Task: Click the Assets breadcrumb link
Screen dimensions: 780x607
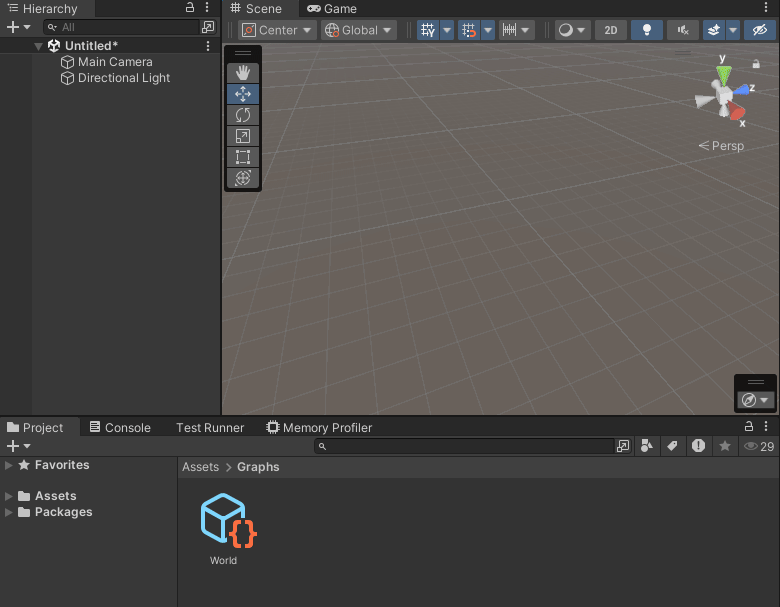Action: 200,467
